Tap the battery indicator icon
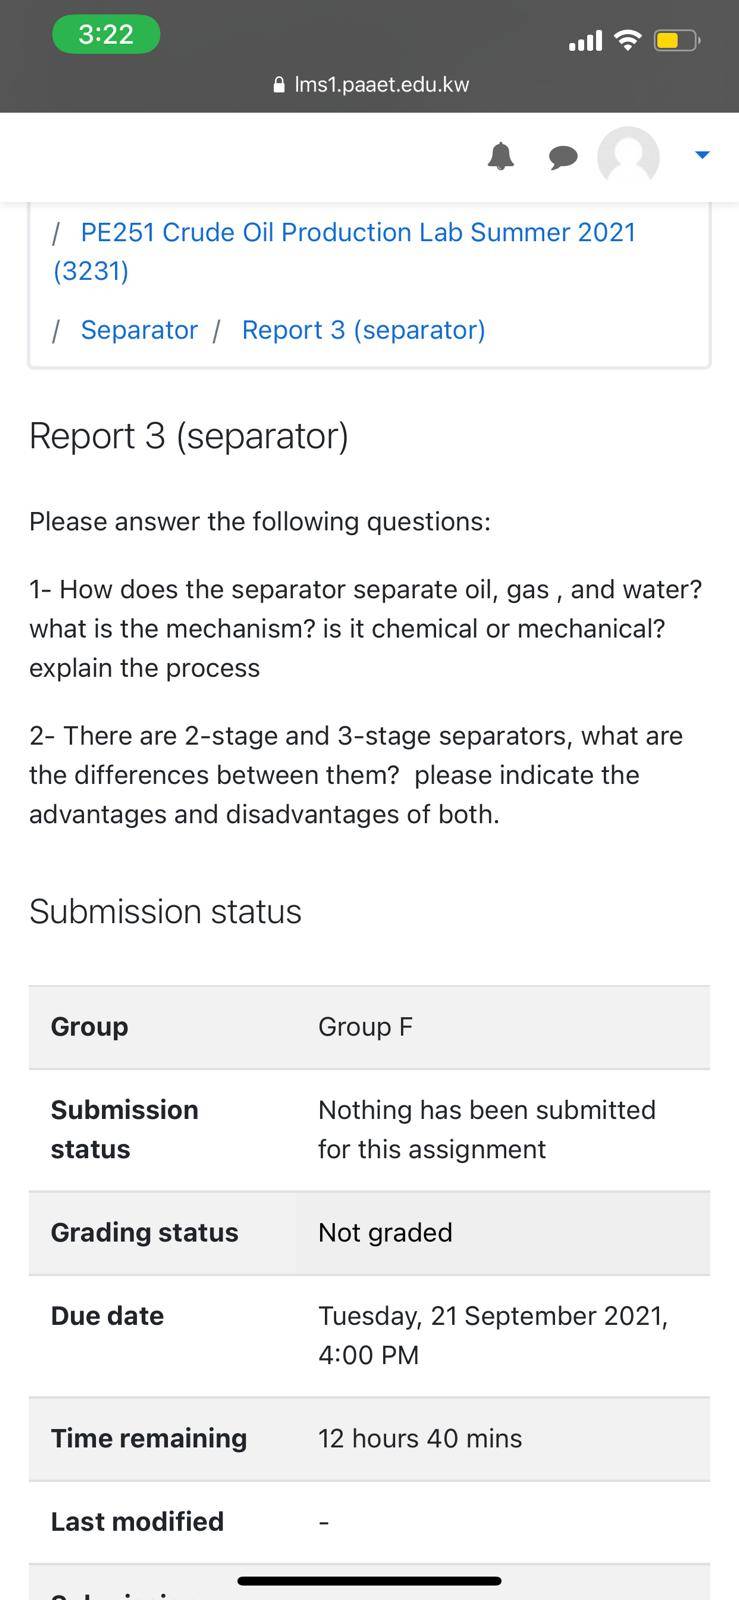Image resolution: width=739 pixels, height=1600 pixels. tap(677, 41)
